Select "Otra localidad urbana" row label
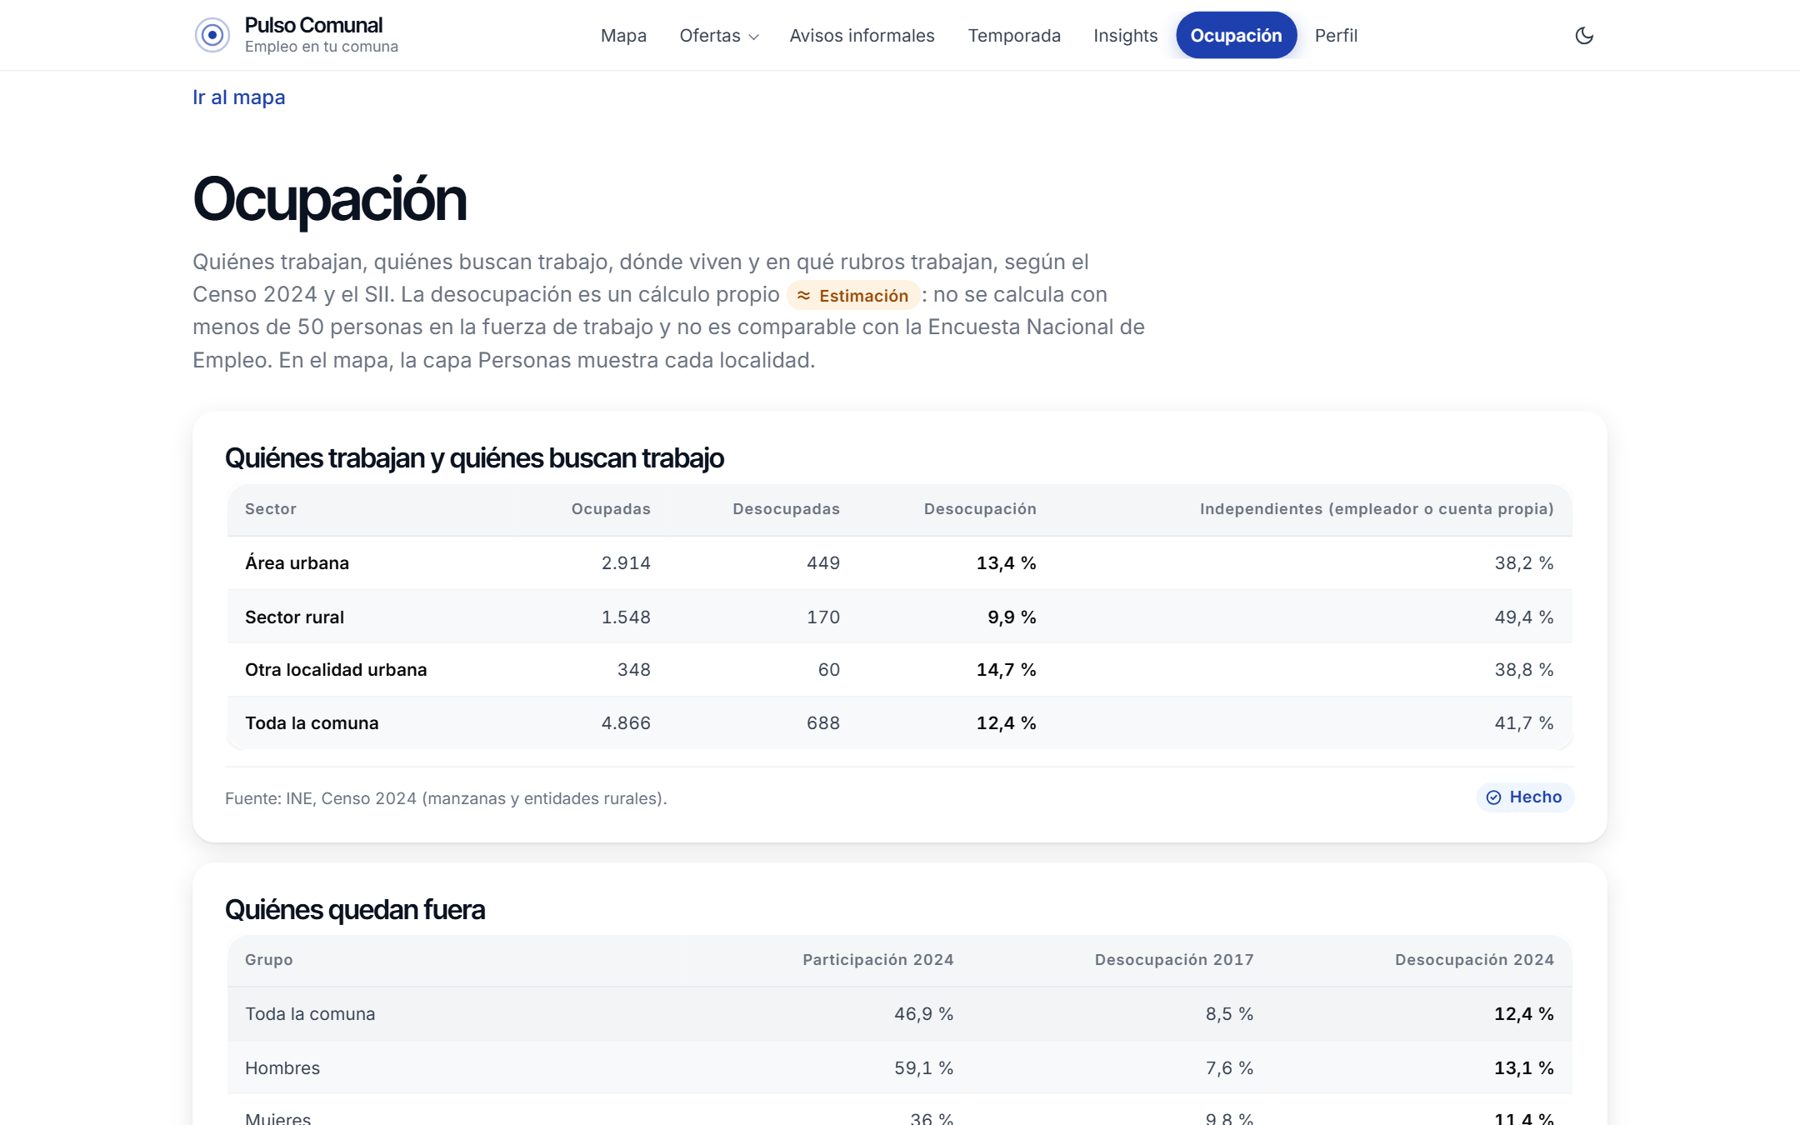 (x=336, y=670)
